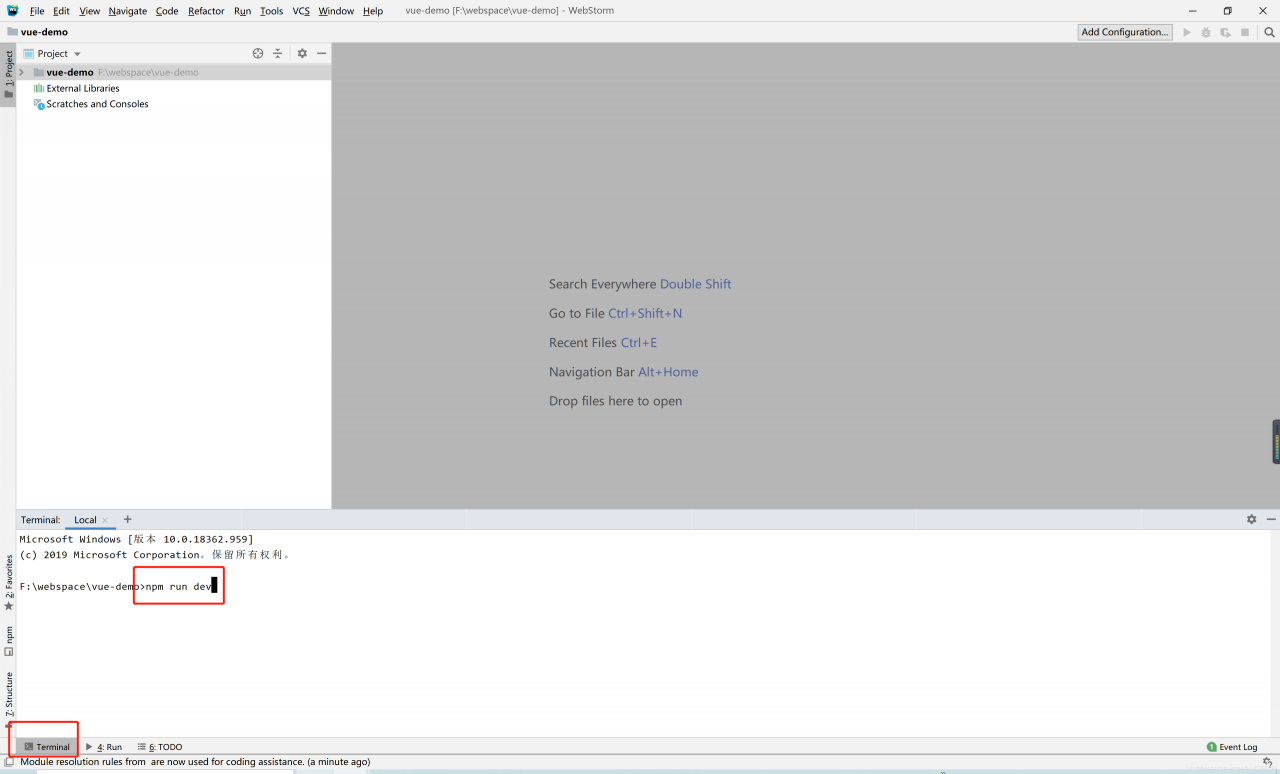Viewport: 1280px width, 774px height.
Task: Click the Run with Coverage icon
Action: [1225, 32]
